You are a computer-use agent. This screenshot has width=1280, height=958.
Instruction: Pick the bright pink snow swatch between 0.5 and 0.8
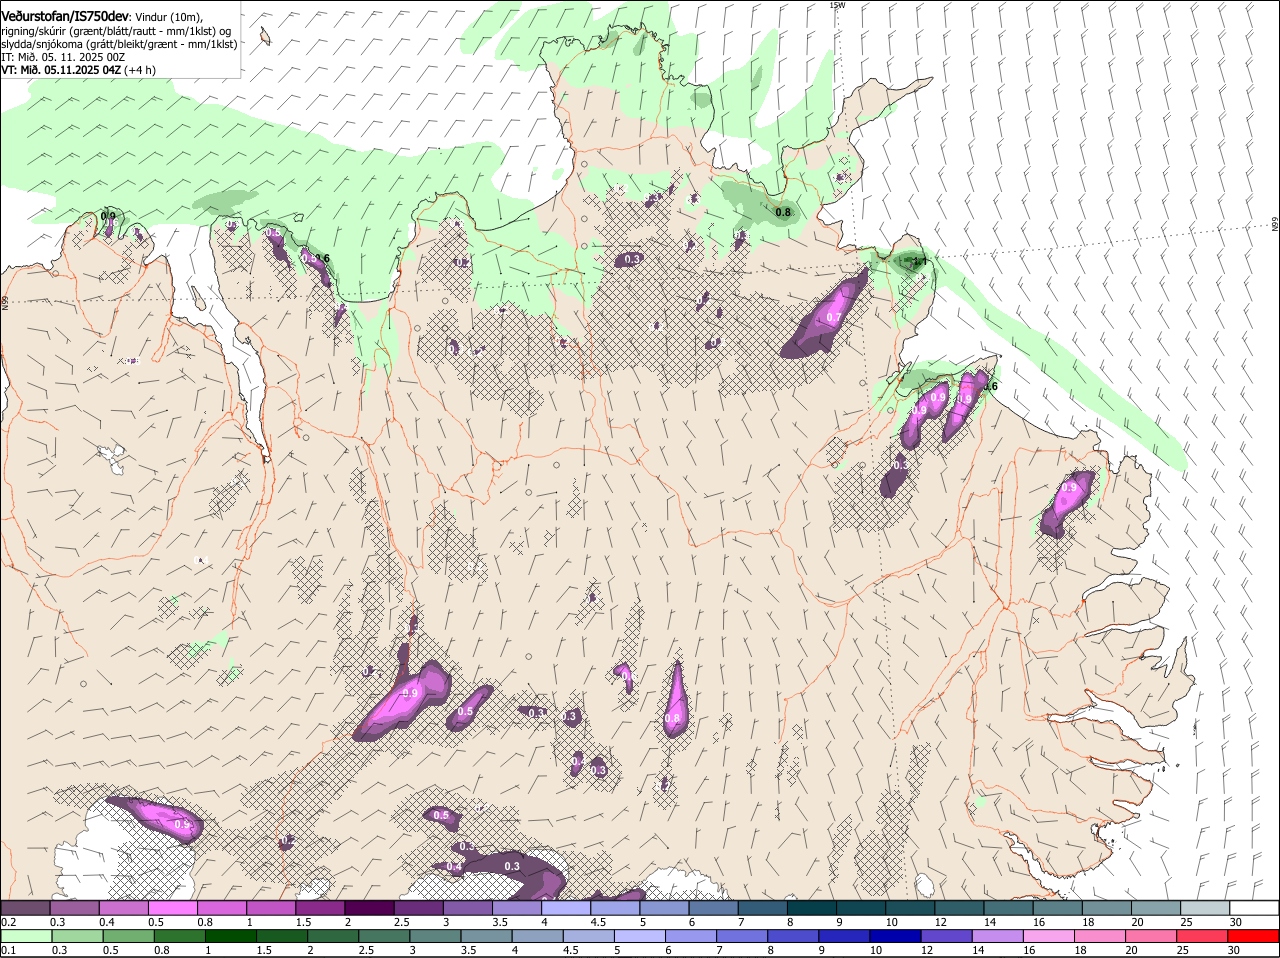172,907
